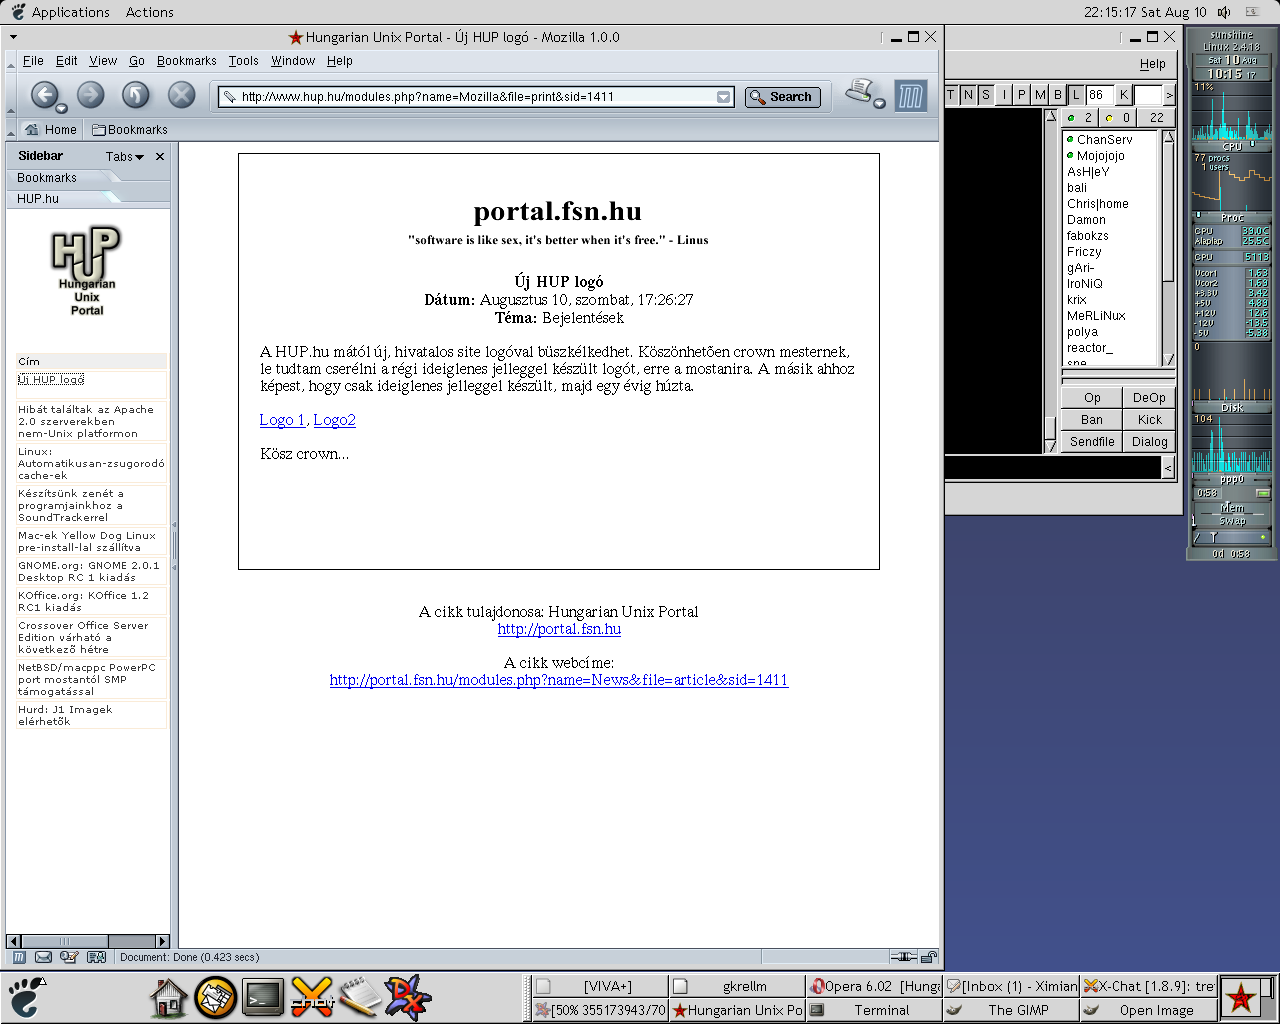The image size is (1280, 1024).
Task: Launch the notepad text editor panel icon
Action: pyautogui.click(x=360, y=997)
